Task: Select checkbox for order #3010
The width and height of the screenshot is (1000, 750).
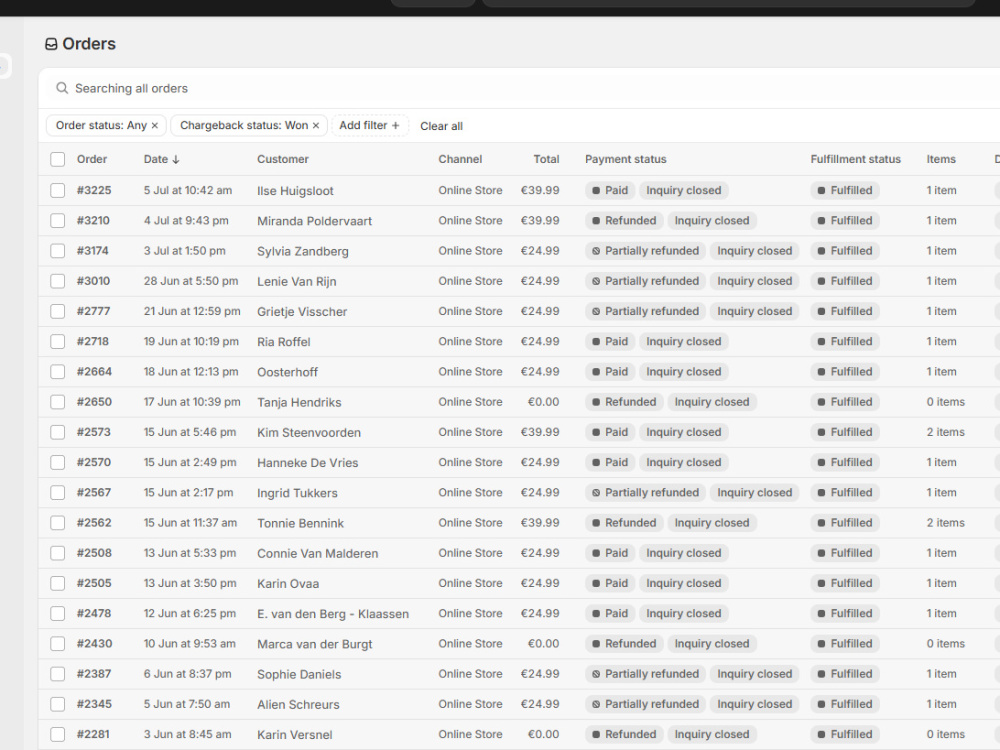Action: pyautogui.click(x=57, y=281)
